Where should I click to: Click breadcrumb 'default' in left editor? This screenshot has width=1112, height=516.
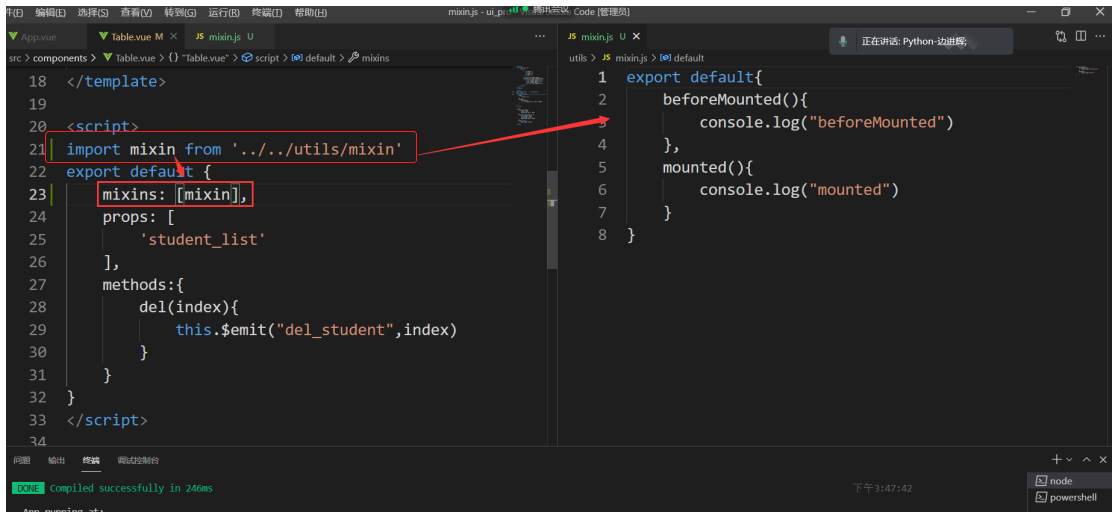click(313, 58)
